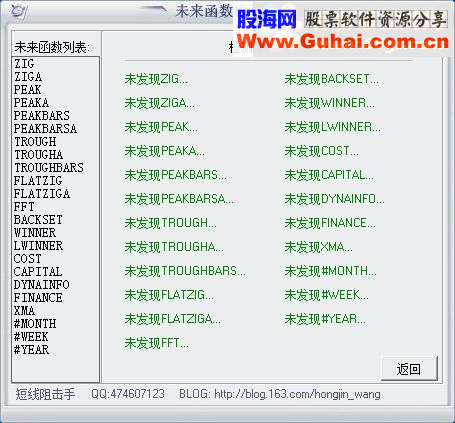Select #MONTH in the list
This screenshot has width=455, height=423.
point(35,324)
